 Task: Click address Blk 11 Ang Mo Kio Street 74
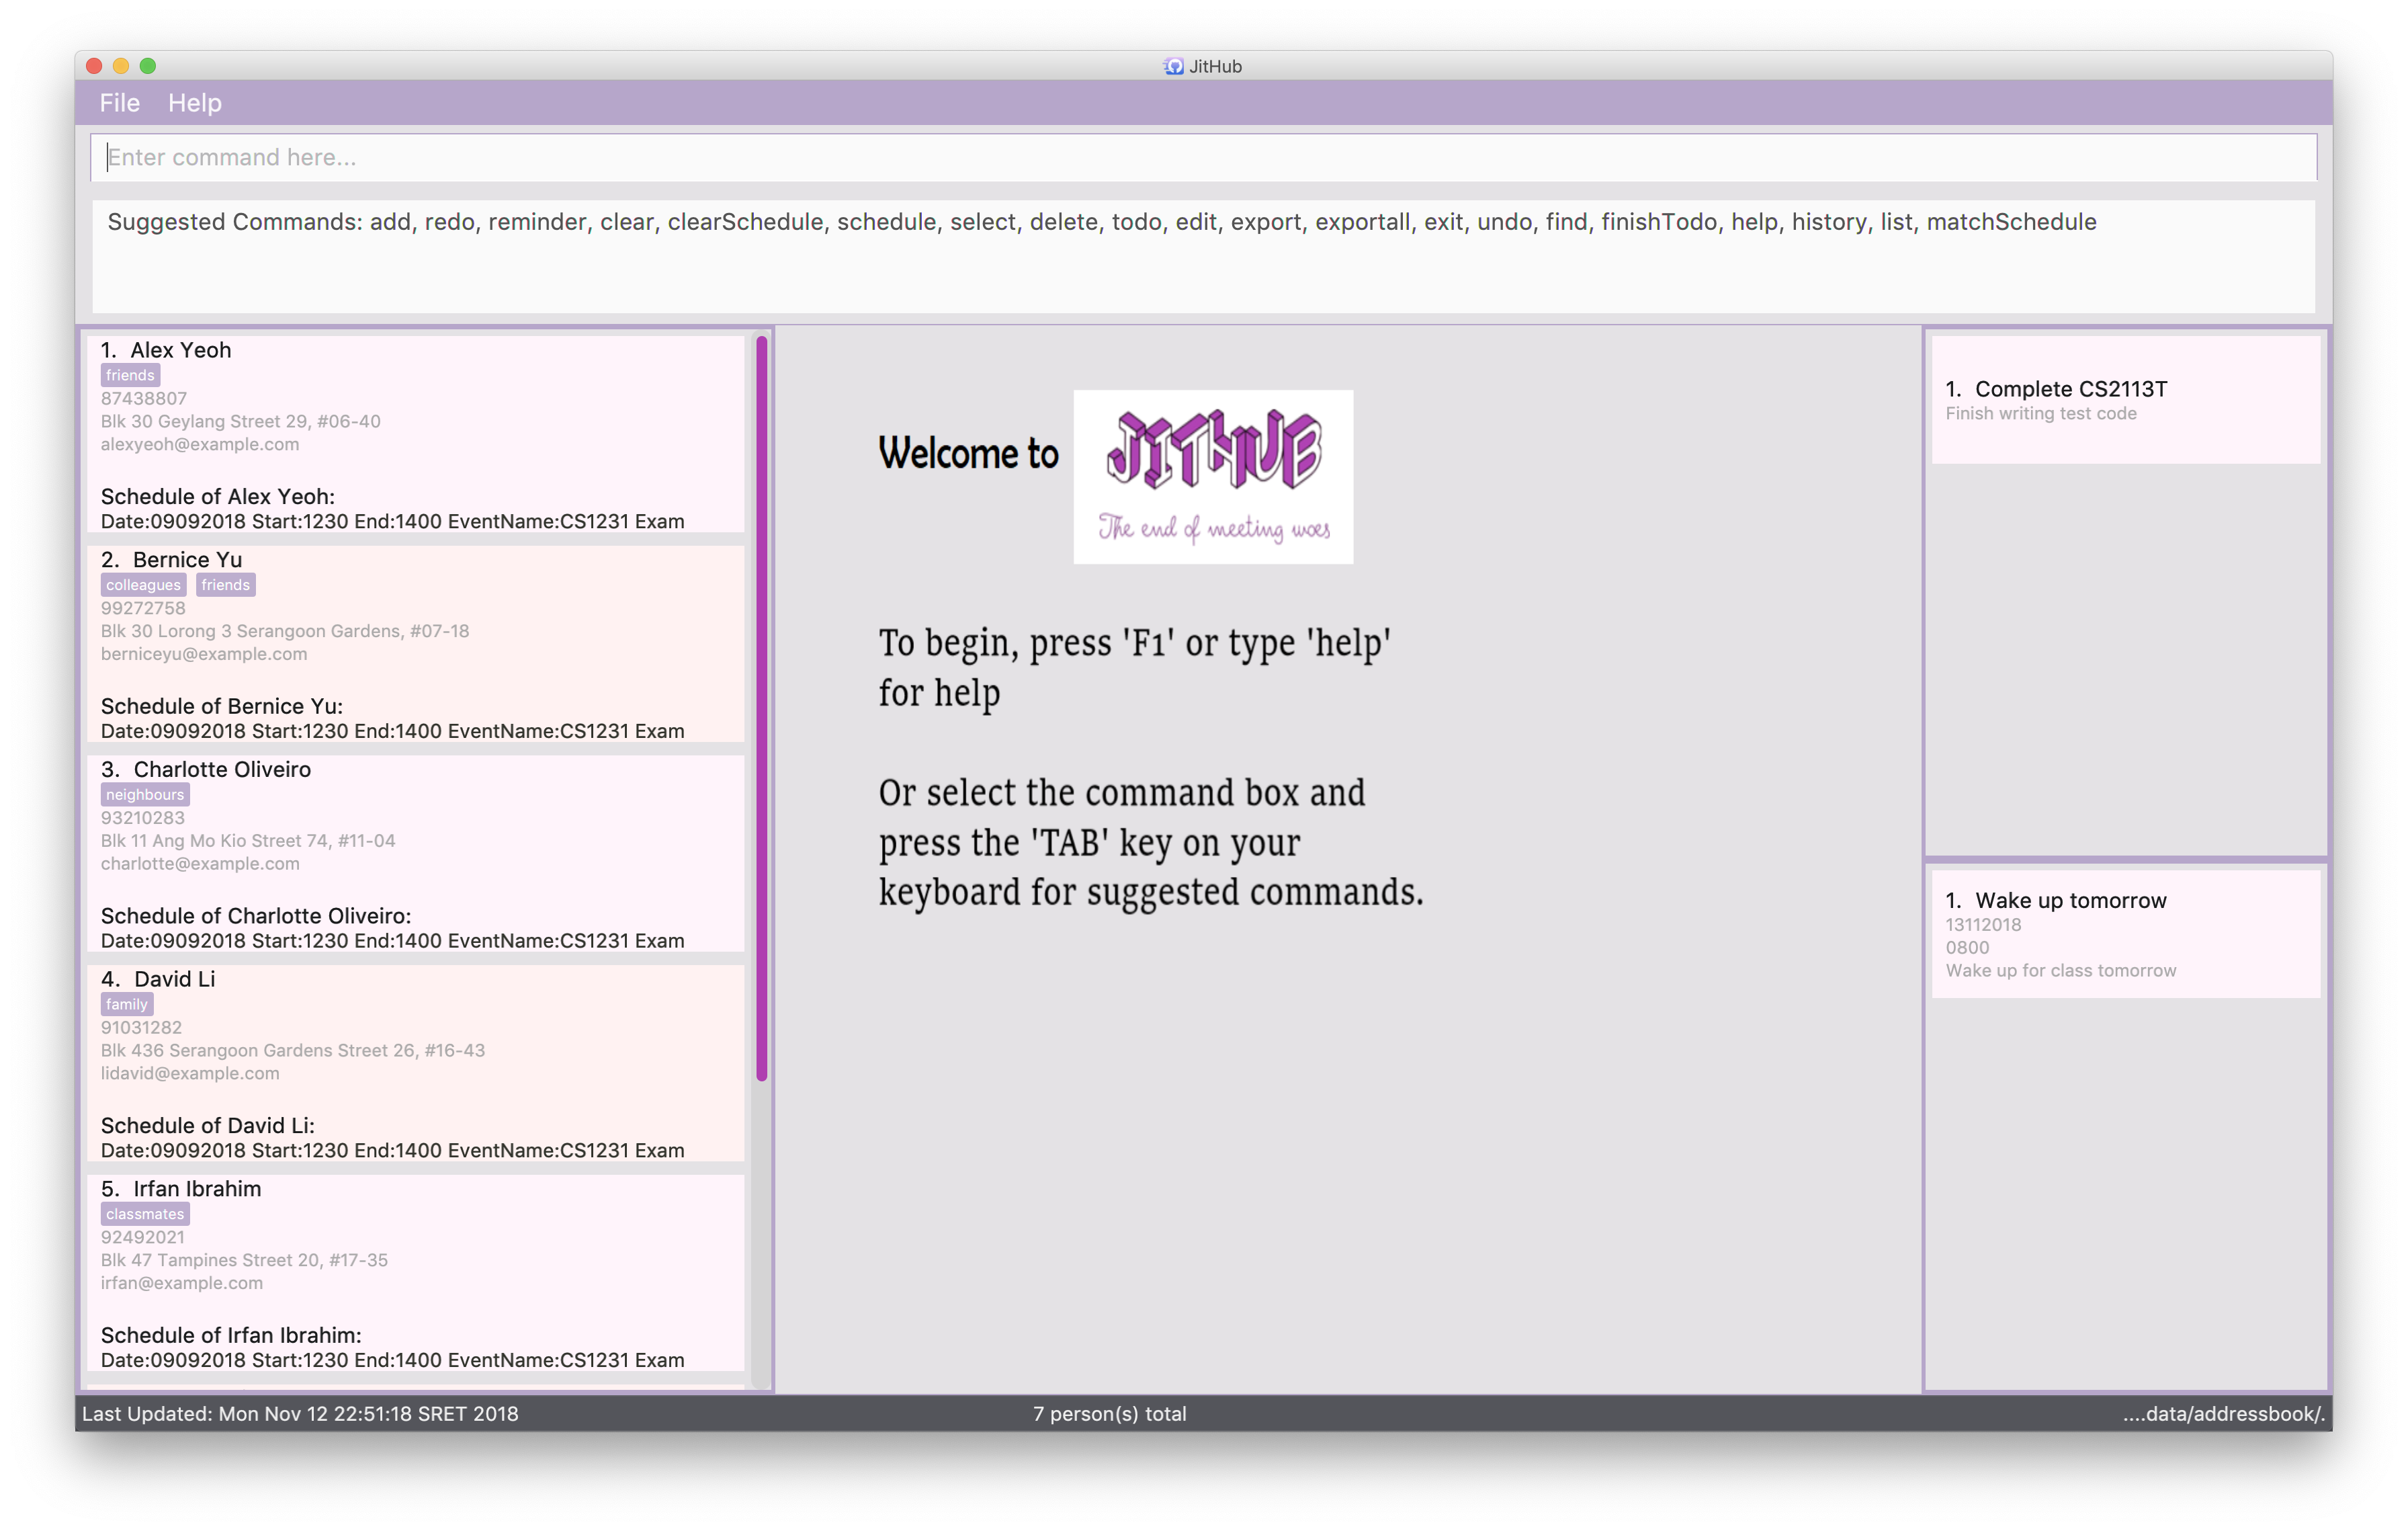[x=247, y=841]
